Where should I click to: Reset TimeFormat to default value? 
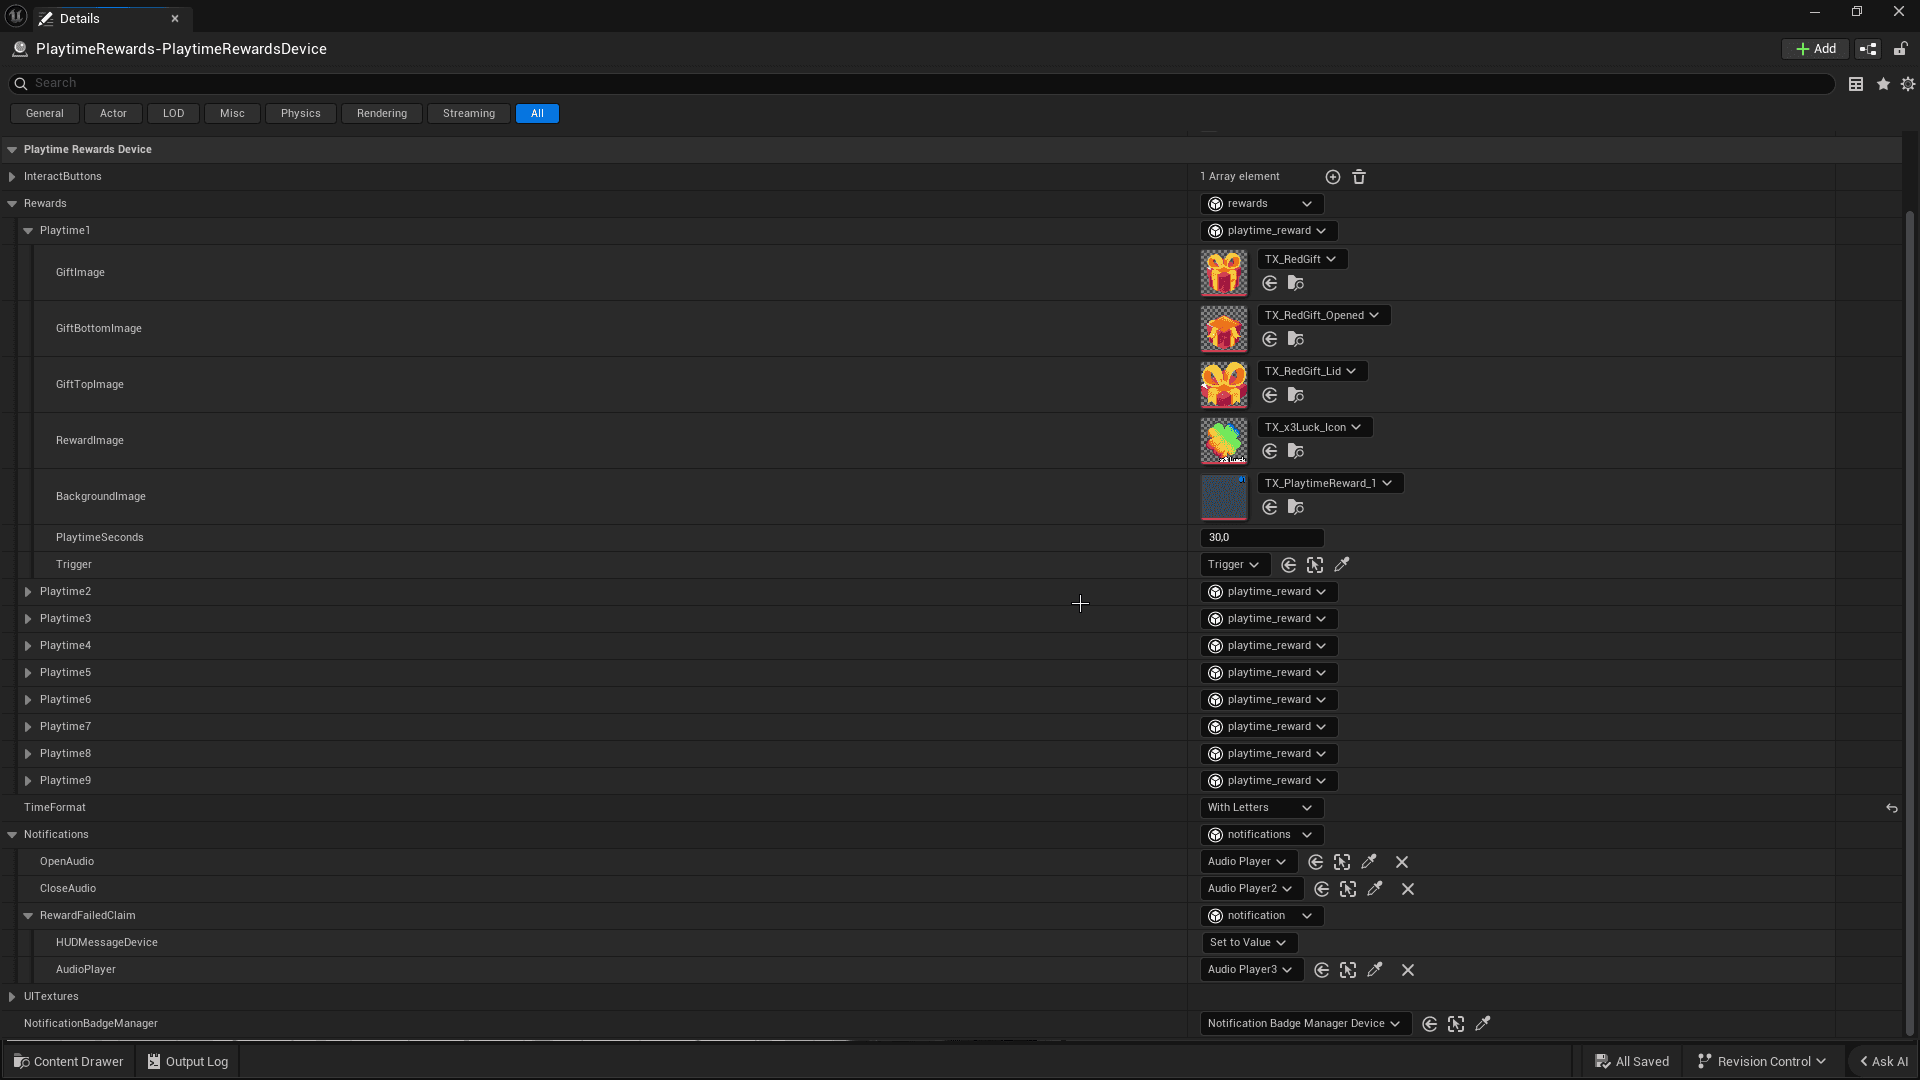point(1891,808)
